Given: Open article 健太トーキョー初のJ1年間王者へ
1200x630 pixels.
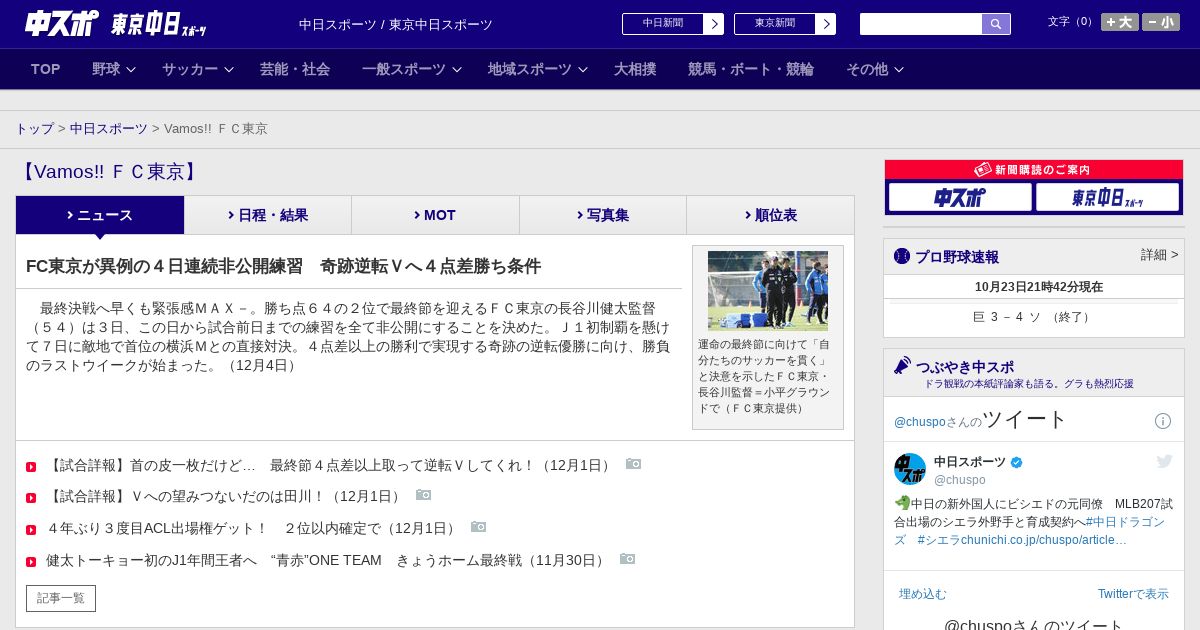Looking at the screenshot, I should [328, 560].
